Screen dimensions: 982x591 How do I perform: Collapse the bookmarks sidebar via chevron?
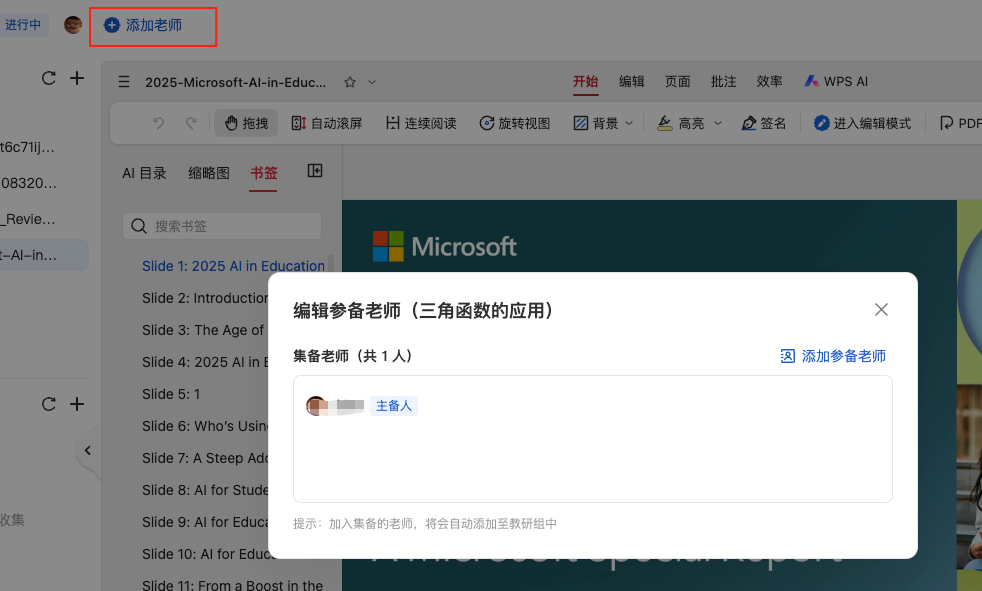click(88, 451)
